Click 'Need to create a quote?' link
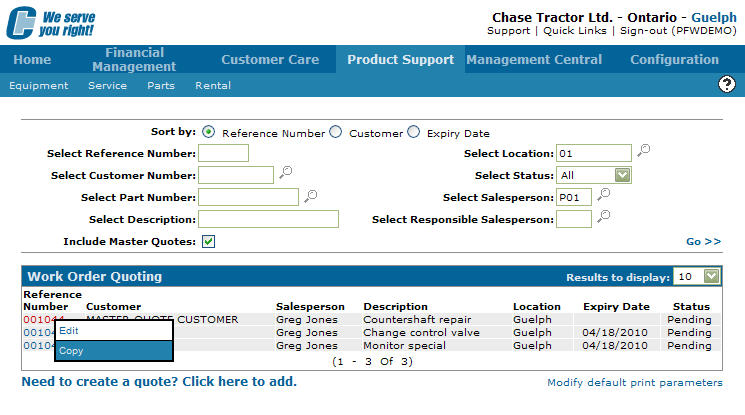The image size is (745, 415). pyautogui.click(x=159, y=381)
